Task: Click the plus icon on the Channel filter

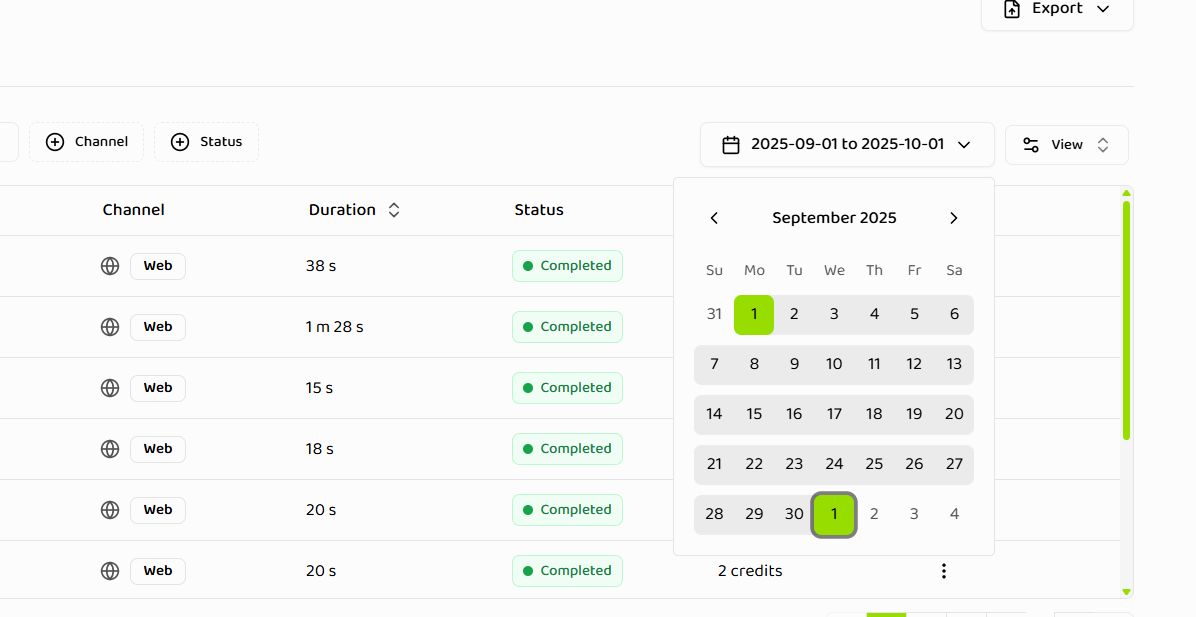Action: coord(55,142)
